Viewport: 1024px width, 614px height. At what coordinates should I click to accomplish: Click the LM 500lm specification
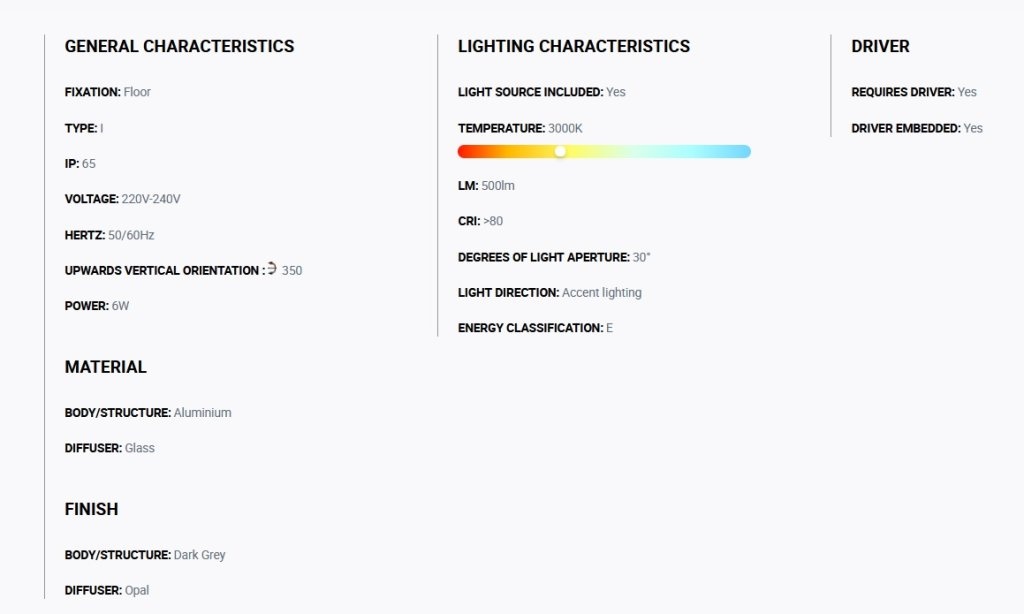click(x=487, y=186)
